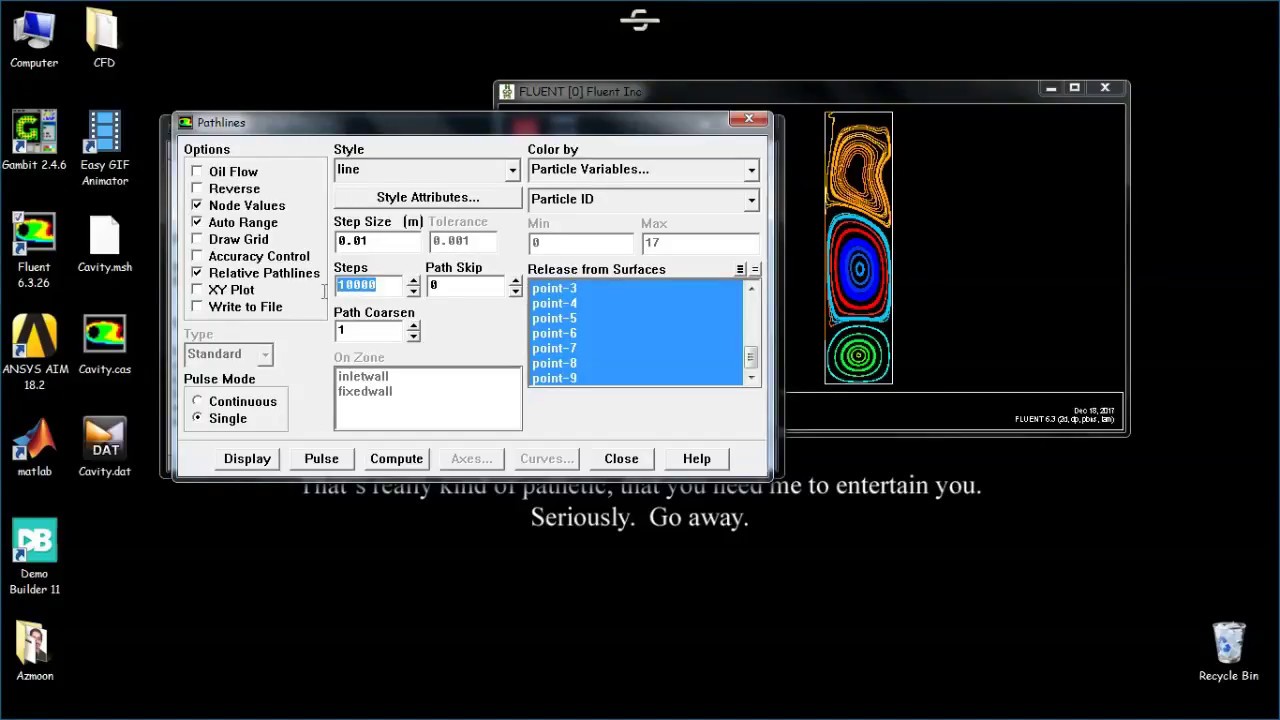The width and height of the screenshot is (1280, 720).
Task: Click into the Path Coarsen field
Action: (369, 331)
